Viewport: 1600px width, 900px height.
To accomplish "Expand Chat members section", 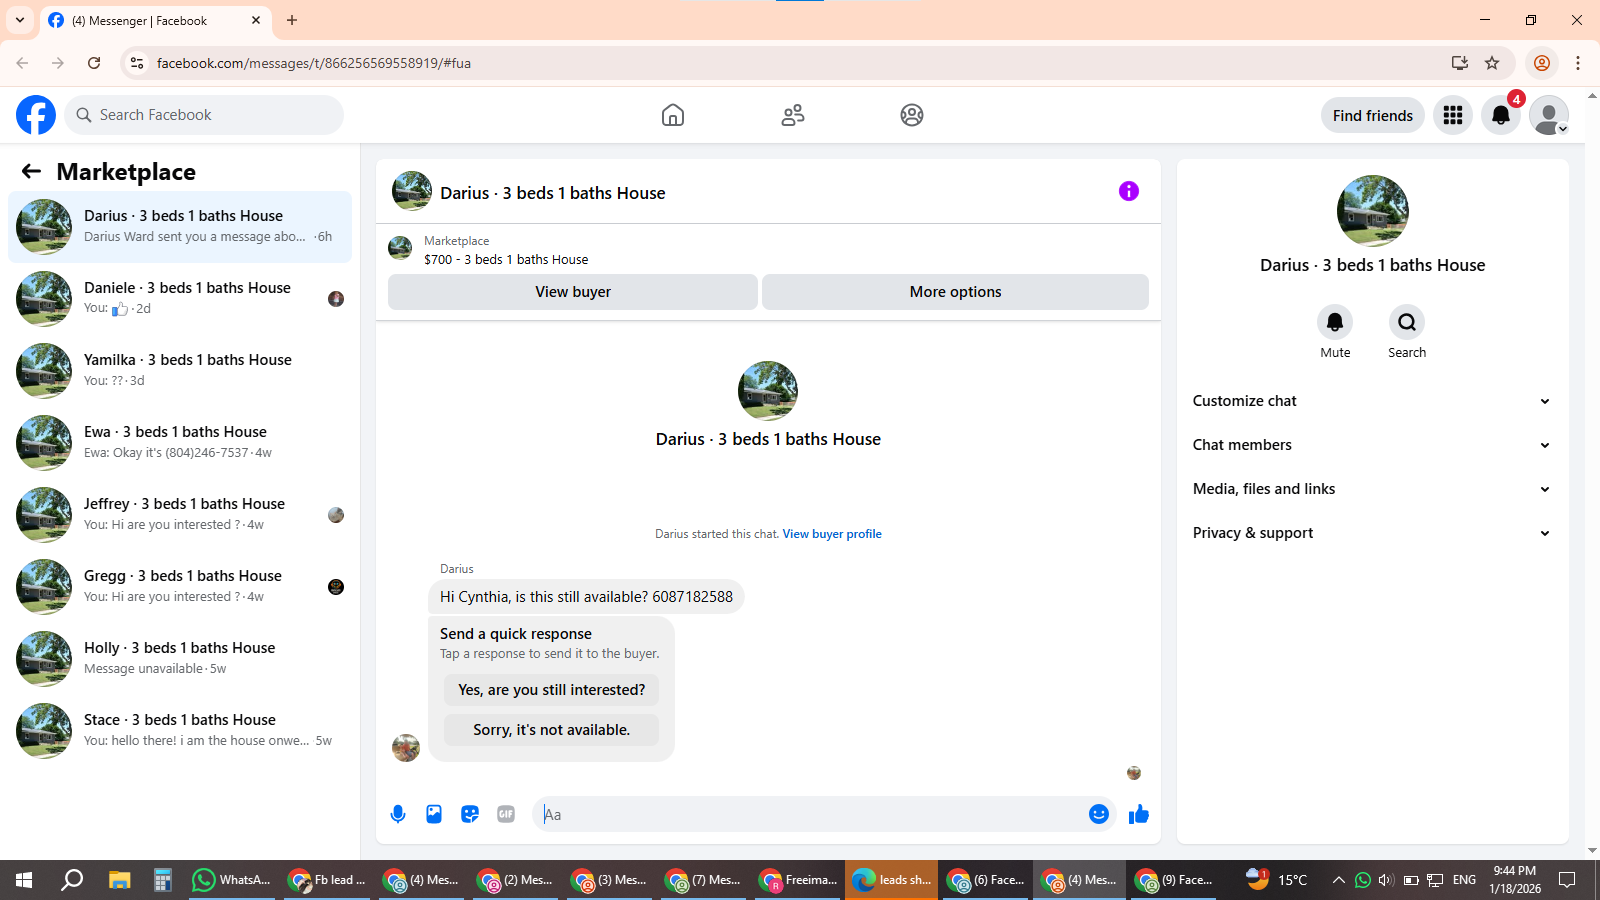I will (x=1372, y=445).
